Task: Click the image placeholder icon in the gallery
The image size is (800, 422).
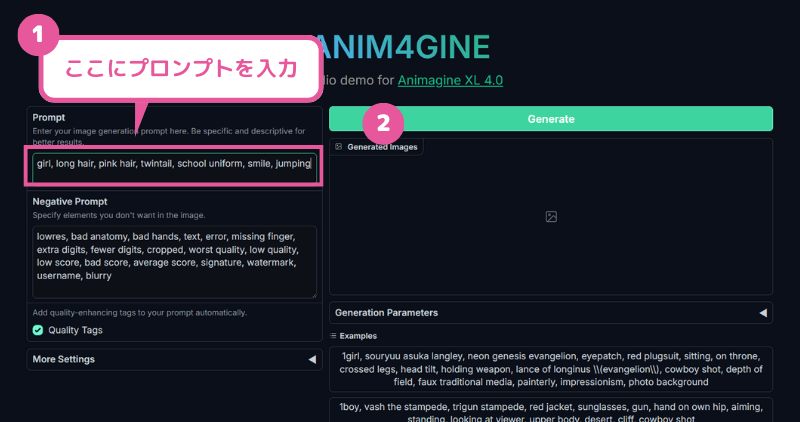Action: [551, 216]
